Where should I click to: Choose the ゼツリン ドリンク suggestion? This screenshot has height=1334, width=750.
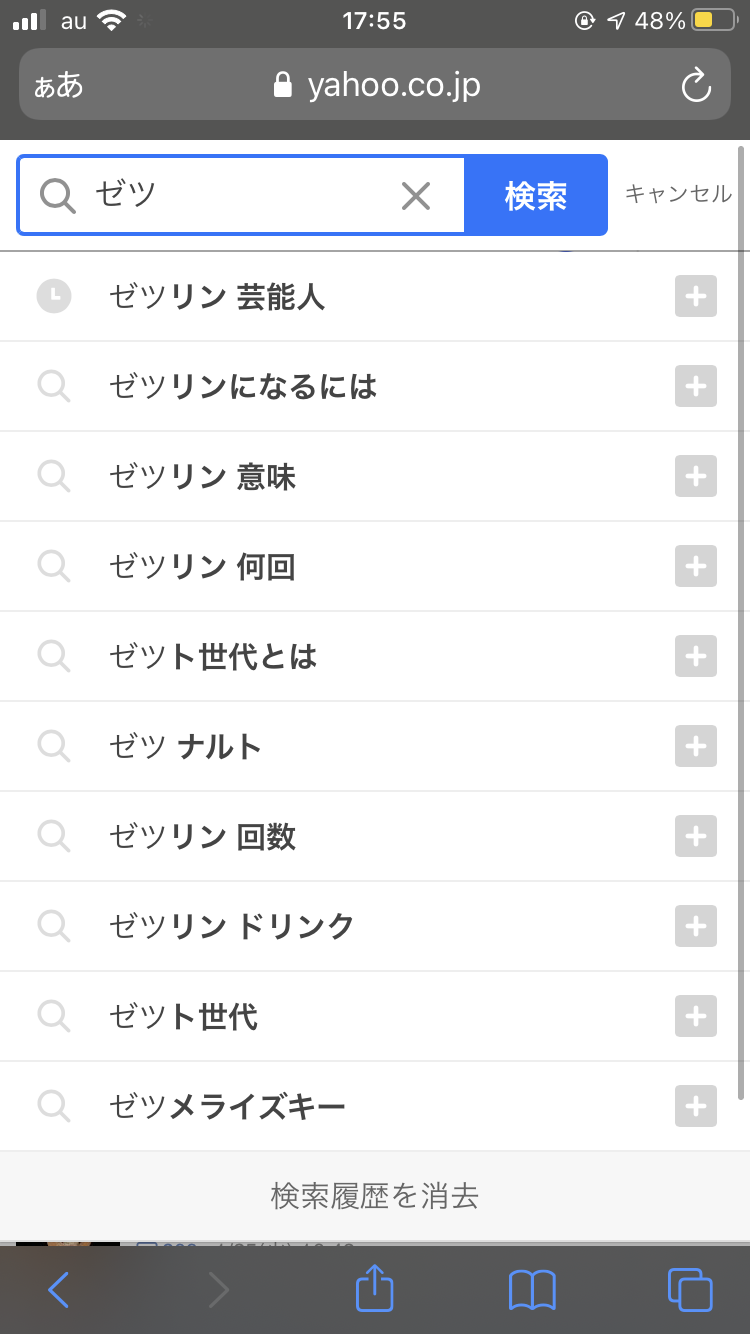pos(232,926)
